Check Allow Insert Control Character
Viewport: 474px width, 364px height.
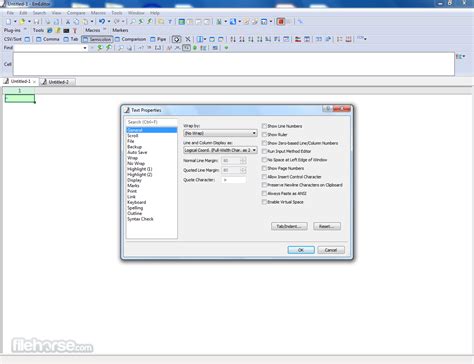coord(264,177)
